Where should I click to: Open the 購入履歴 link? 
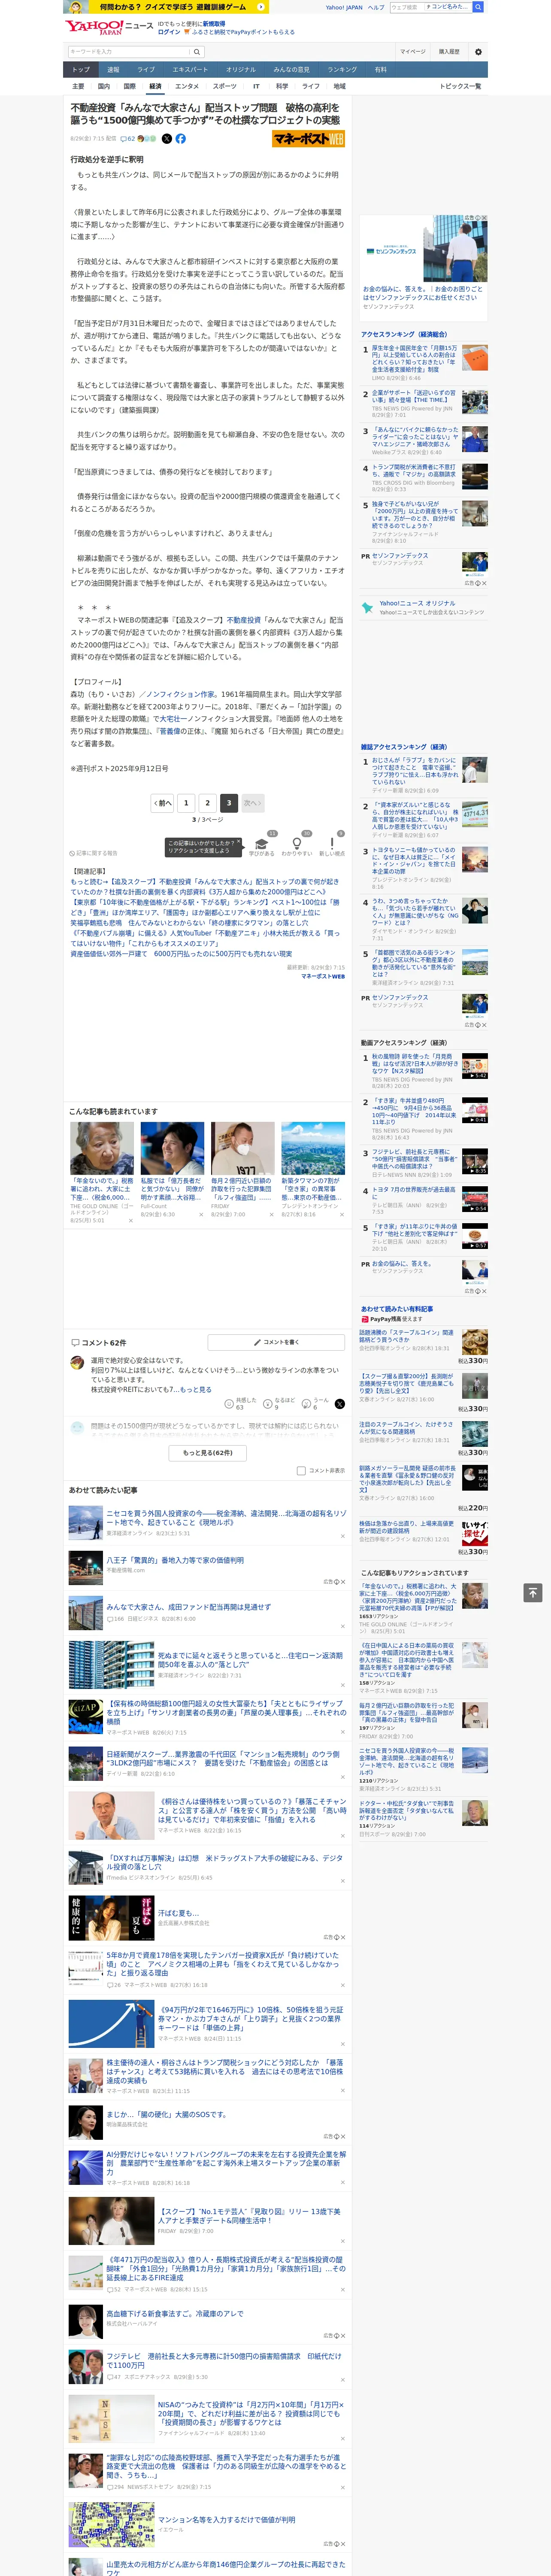pyautogui.click(x=449, y=52)
